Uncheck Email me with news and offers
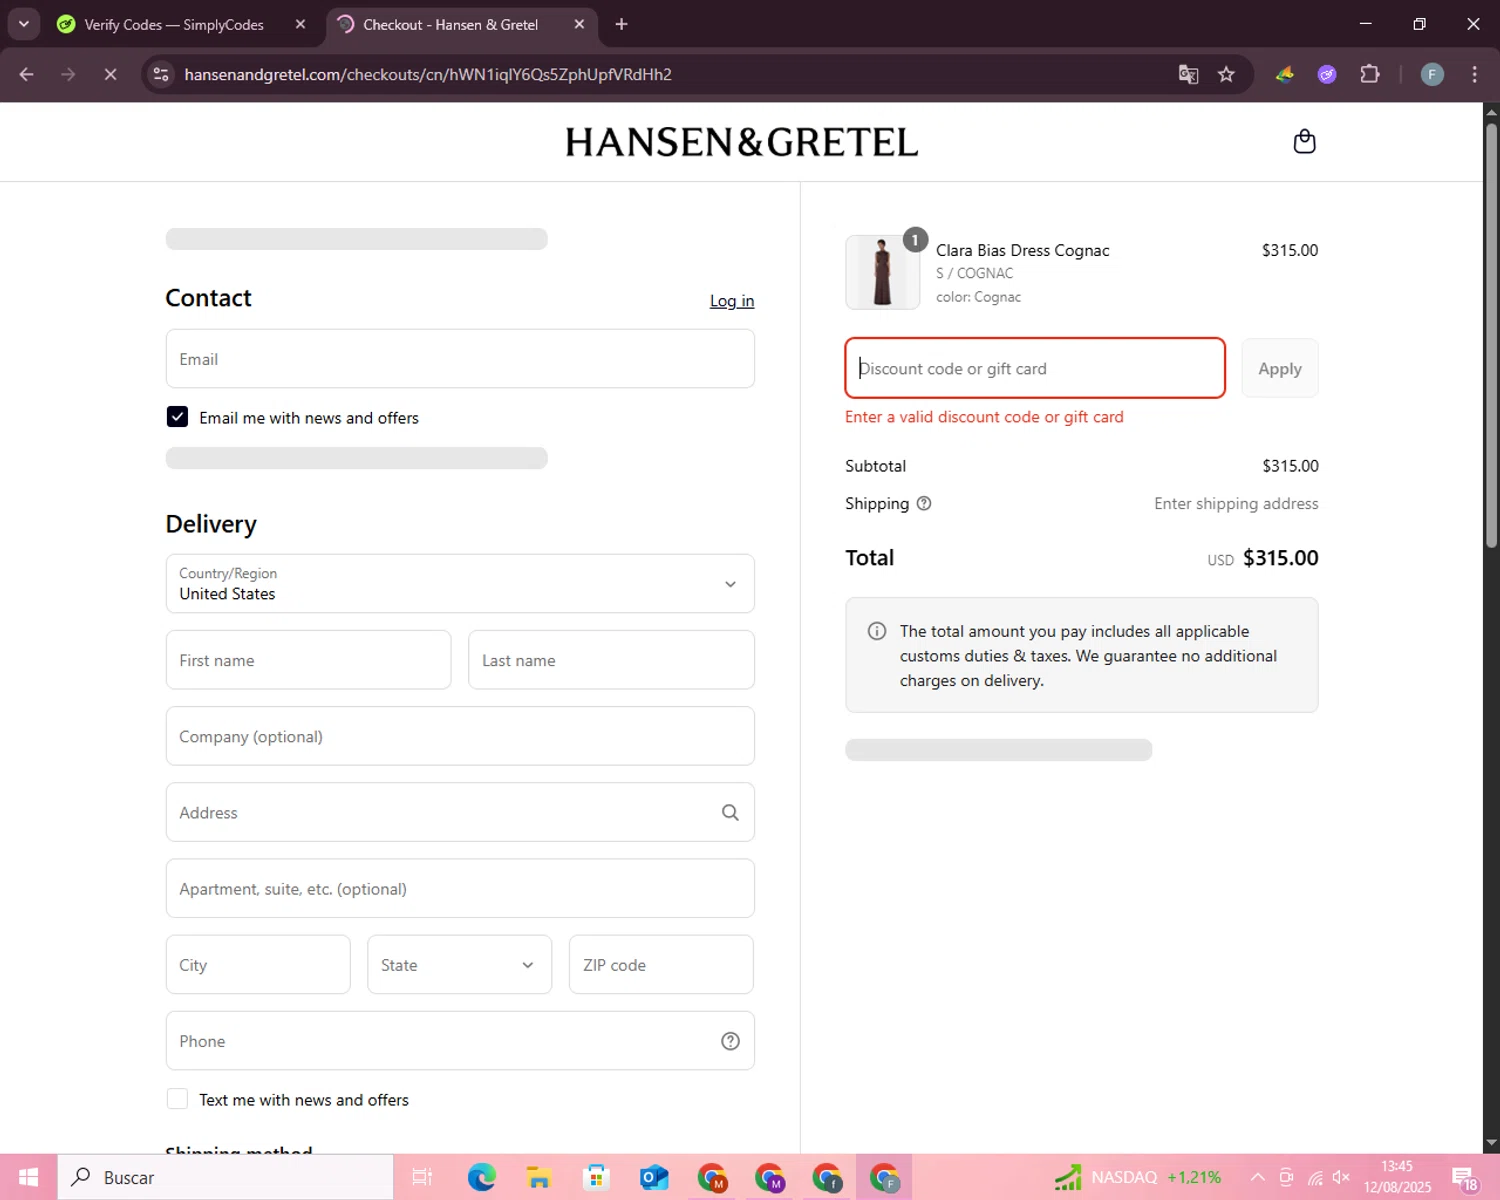The width and height of the screenshot is (1500, 1200). click(x=177, y=417)
